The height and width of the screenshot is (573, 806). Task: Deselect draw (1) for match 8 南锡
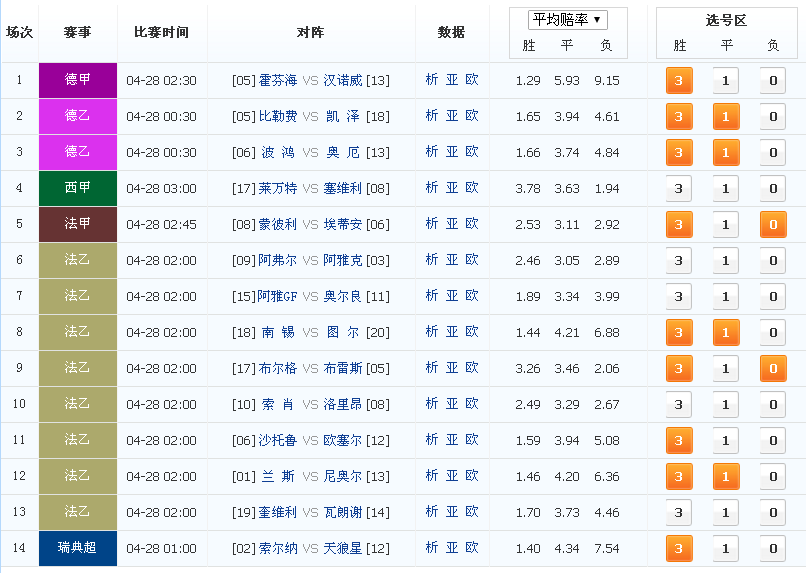tap(726, 332)
